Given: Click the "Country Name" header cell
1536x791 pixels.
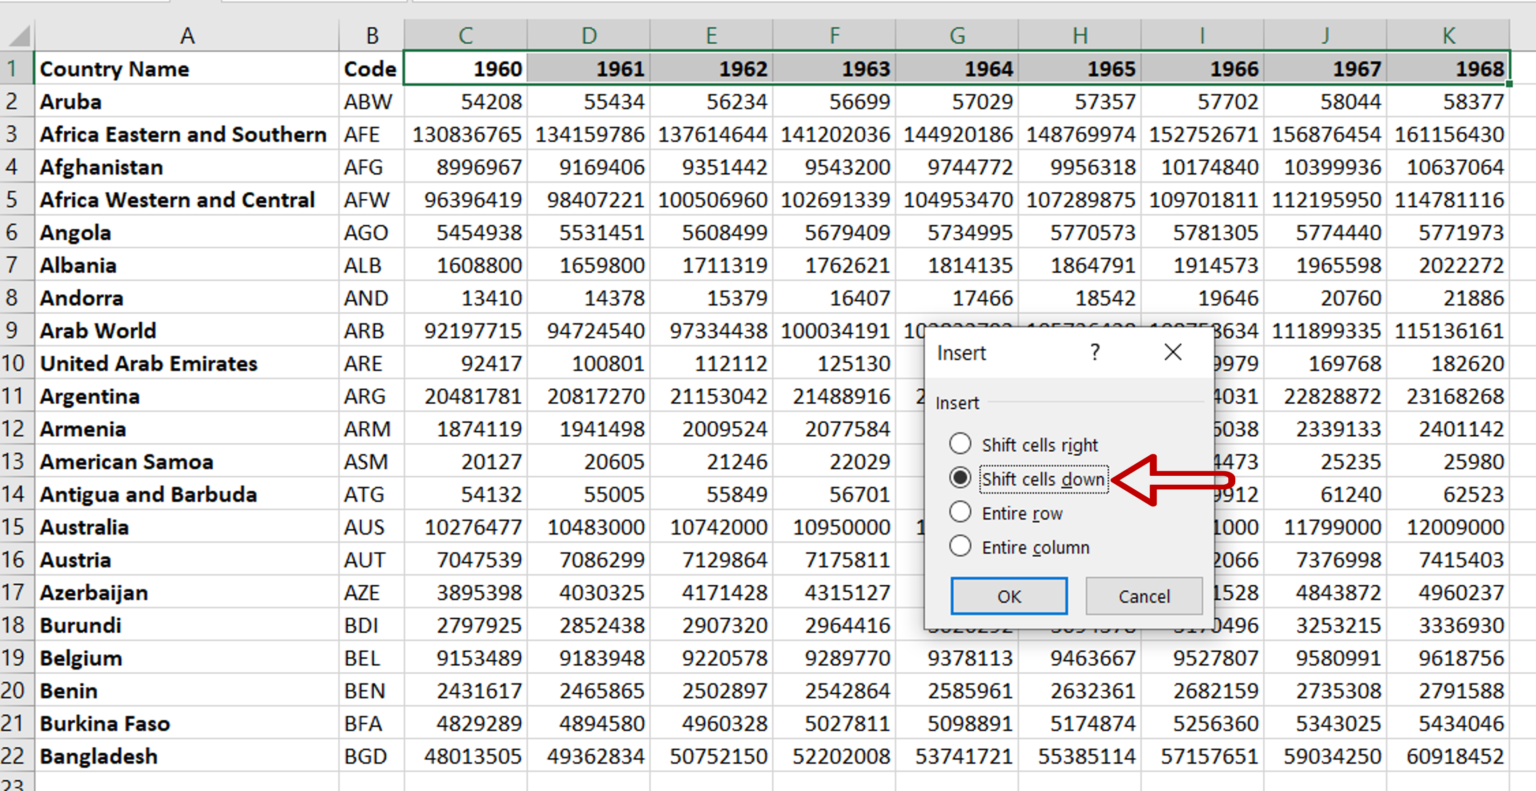Looking at the screenshot, I should click(187, 68).
